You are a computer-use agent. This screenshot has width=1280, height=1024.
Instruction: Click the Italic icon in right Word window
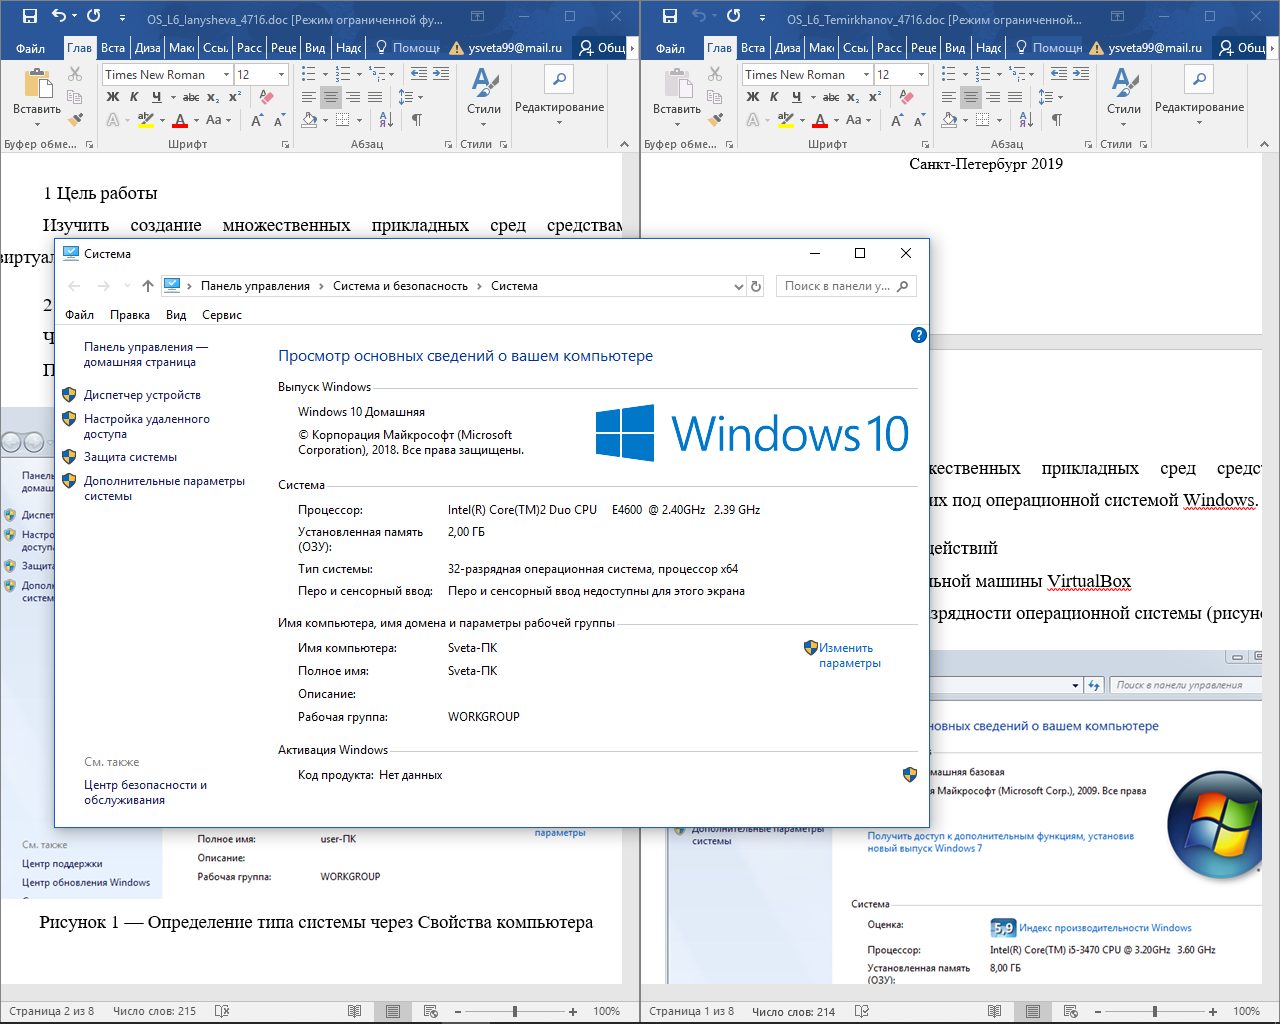click(x=774, y=97)
